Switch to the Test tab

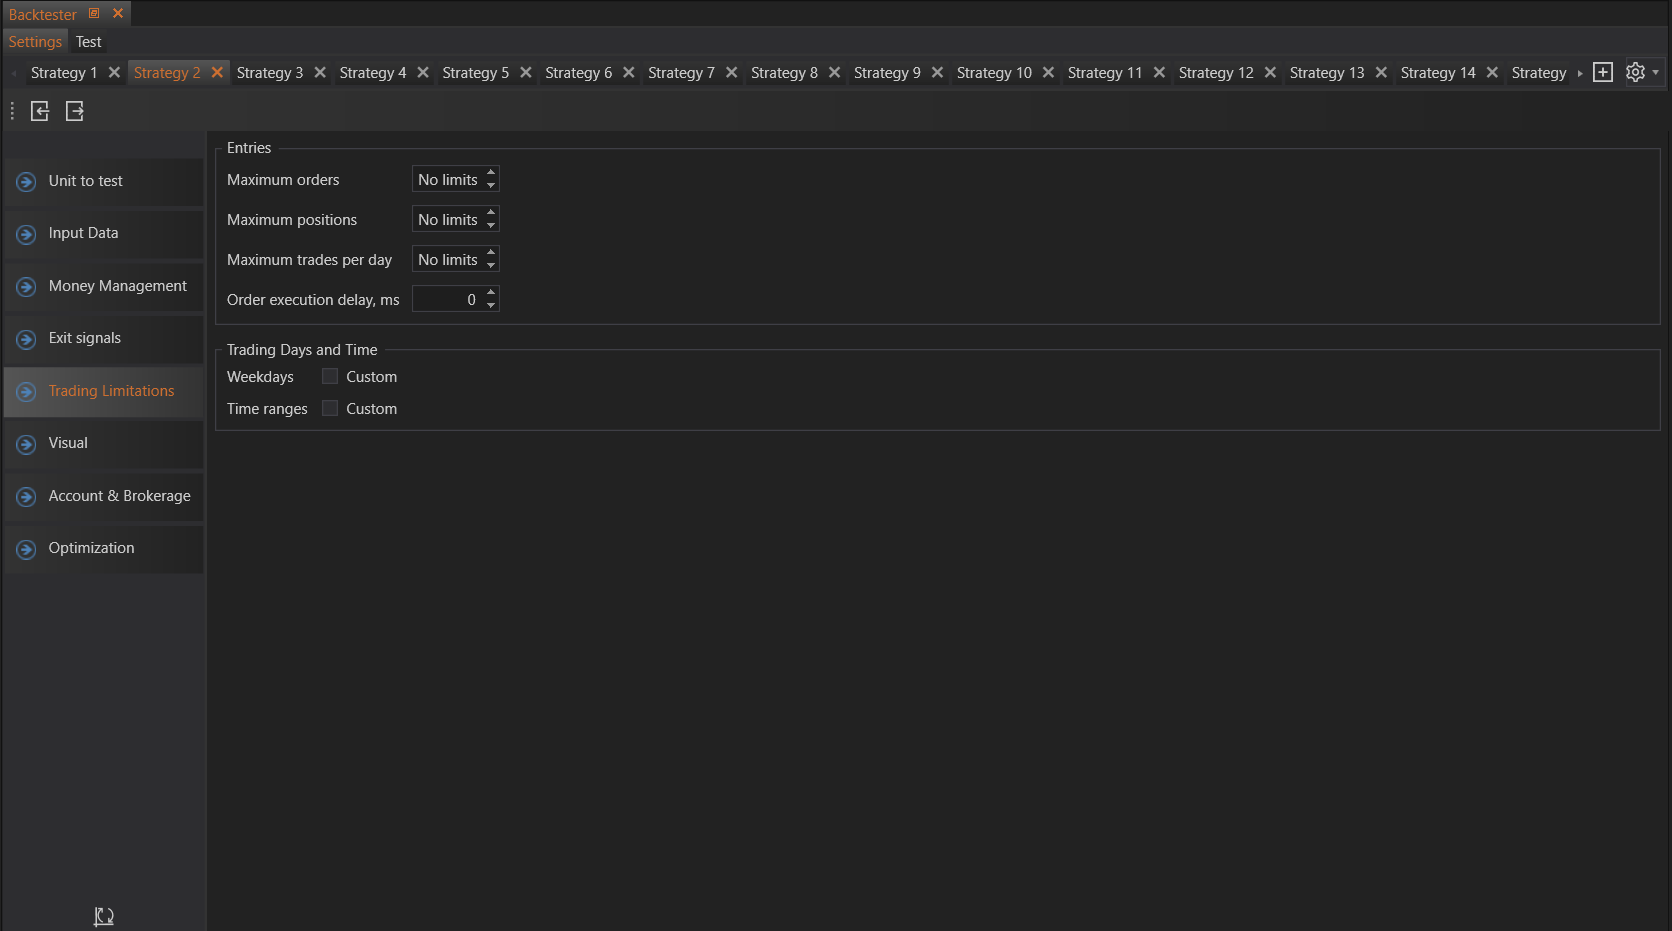click(x=88, y=42)
